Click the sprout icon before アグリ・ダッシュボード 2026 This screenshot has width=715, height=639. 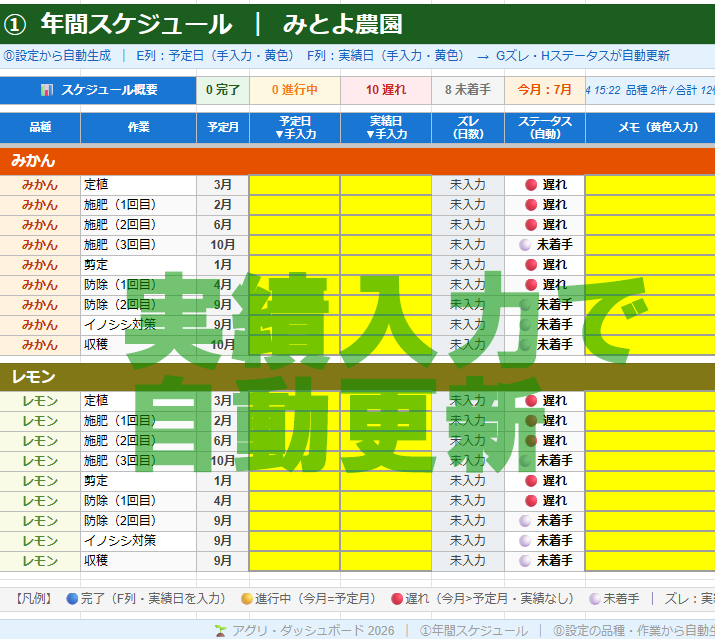(220, 631)
